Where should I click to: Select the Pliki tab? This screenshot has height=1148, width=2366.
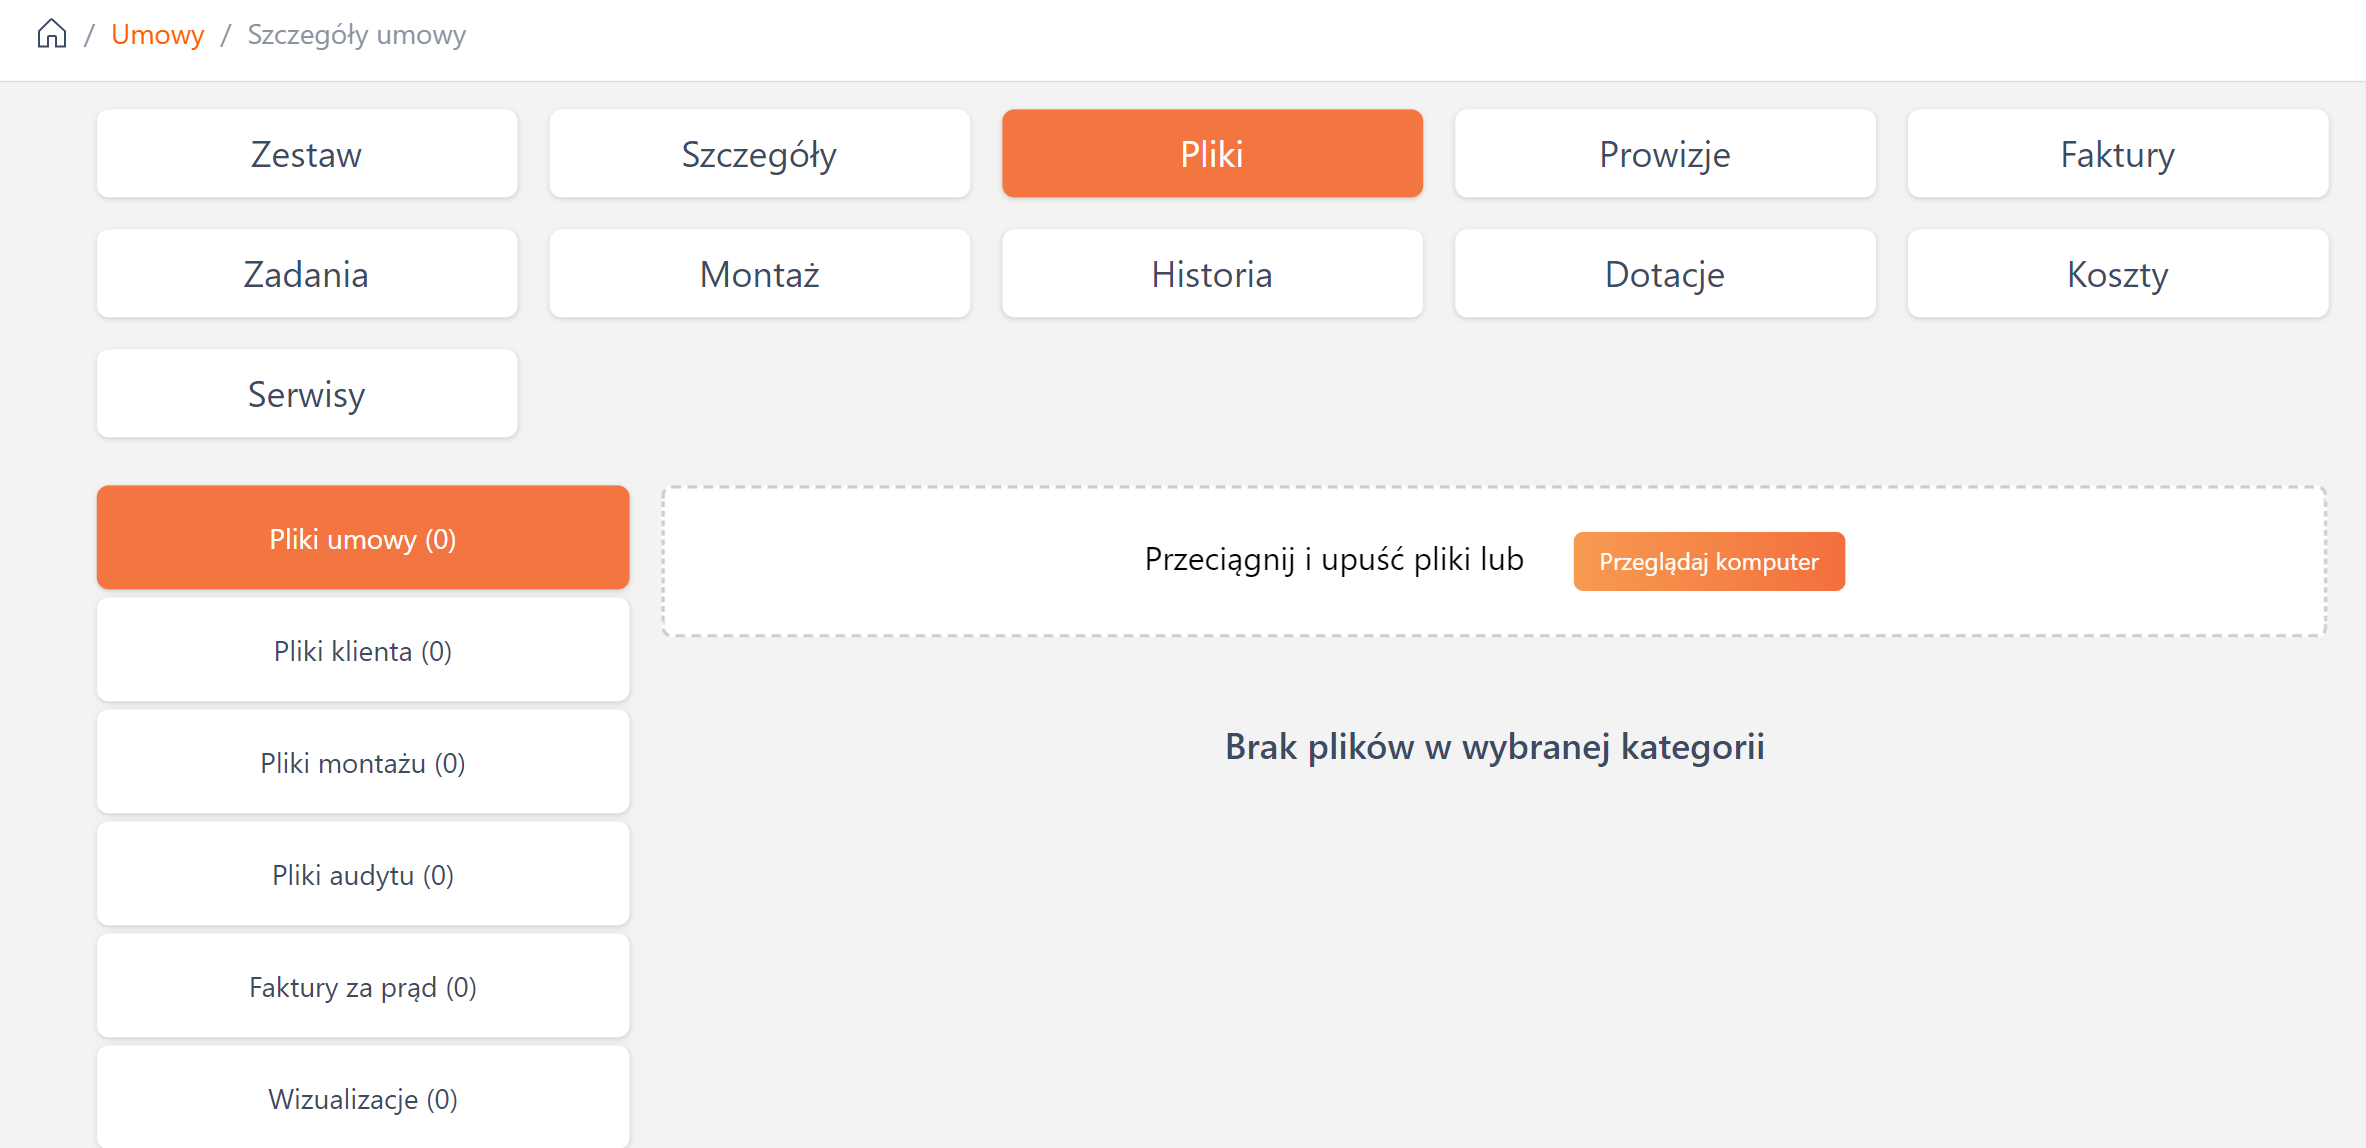pos(1212,154)
